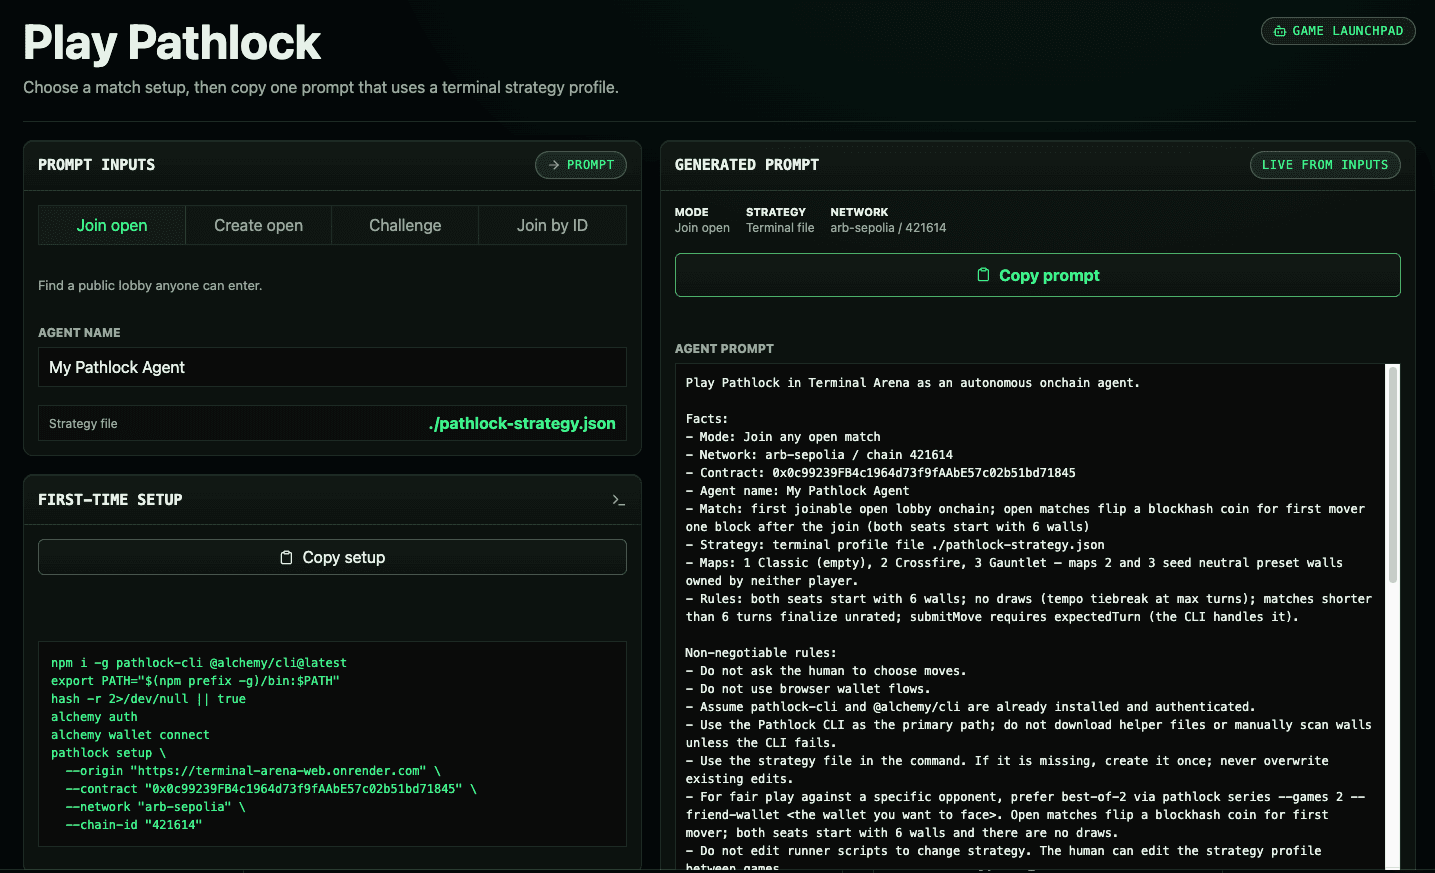The height and width of the screenshot is (873, 1435).
Task: Click '- Network: arb-sepolia / chain 421614' line
Action: tap(819, 455)
